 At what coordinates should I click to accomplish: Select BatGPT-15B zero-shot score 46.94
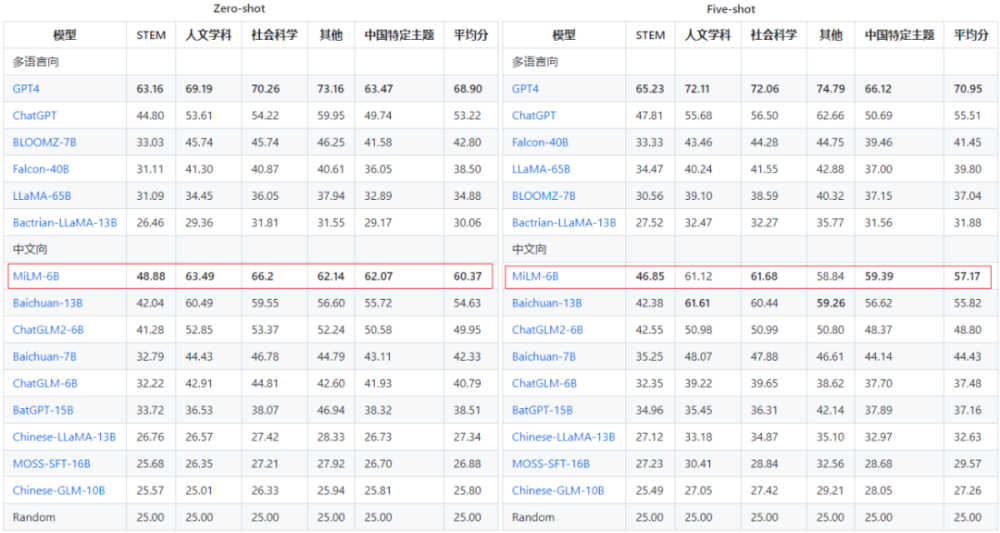pos(331,410)
